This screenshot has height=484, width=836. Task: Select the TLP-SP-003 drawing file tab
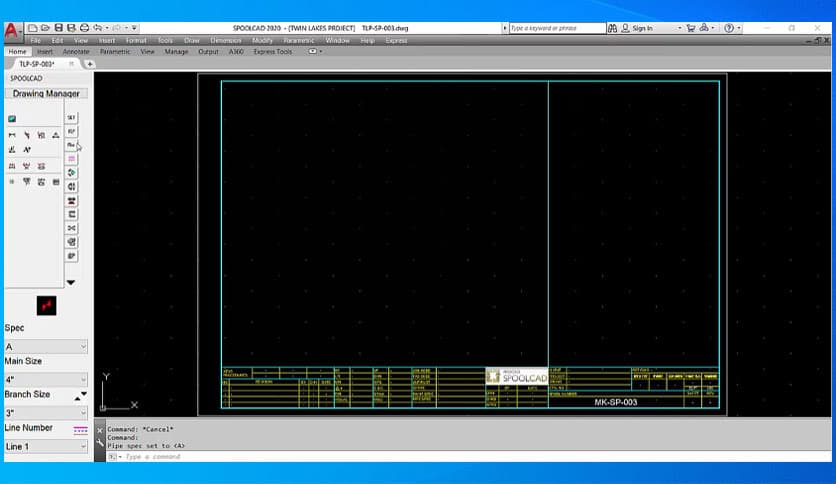coord(37,64)
